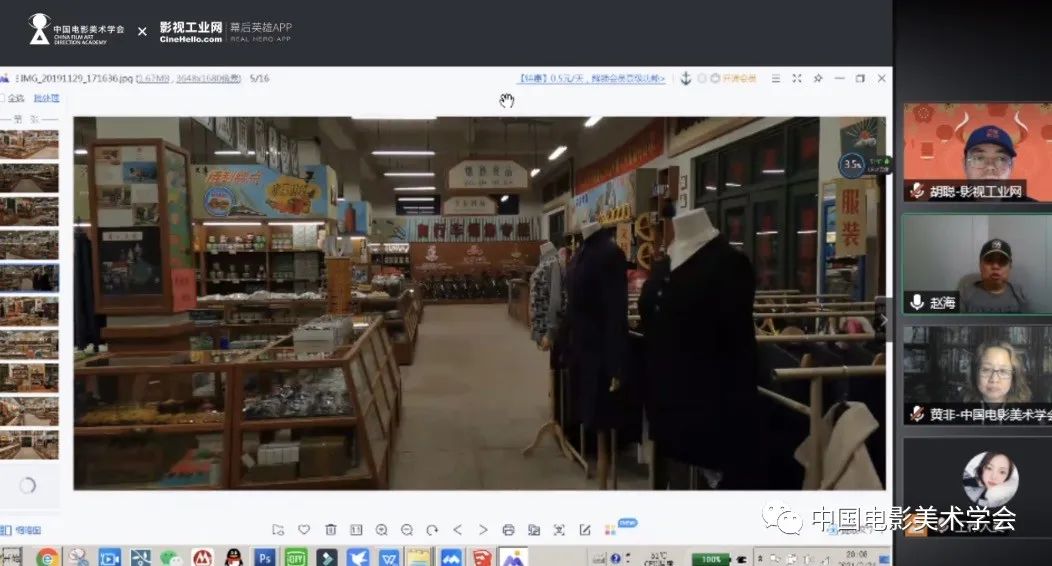Image resolution: width=1052 pixels, height=566 pixels.
Task: Go to the previous image arrow
Action: coord(458,530)
